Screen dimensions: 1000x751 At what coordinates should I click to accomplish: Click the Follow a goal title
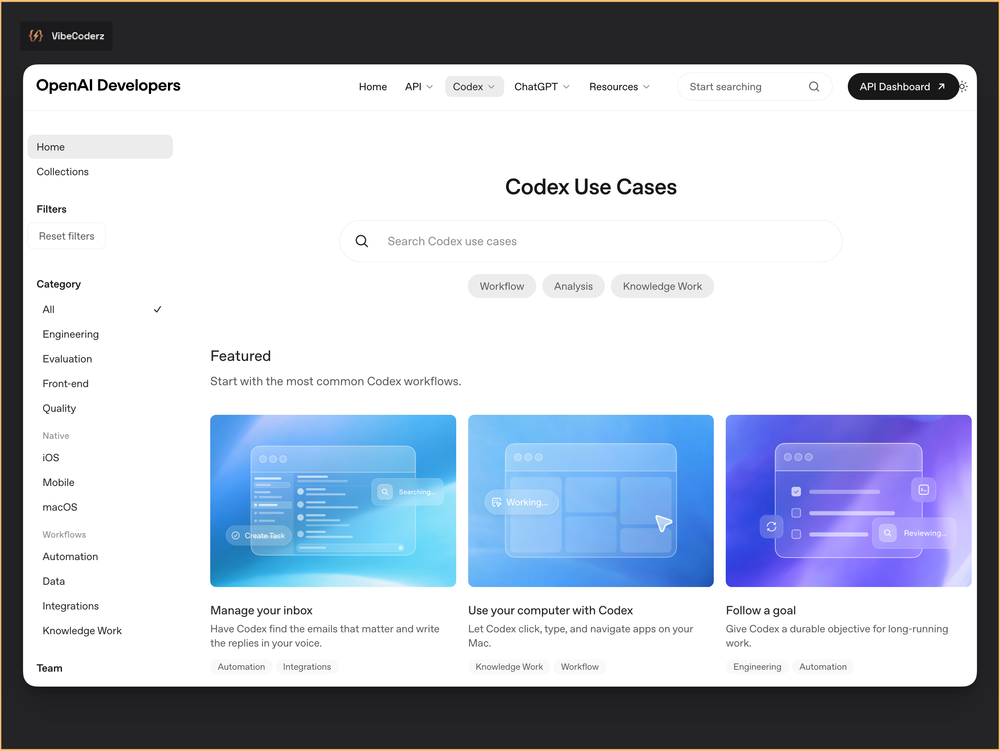(761, 610)
